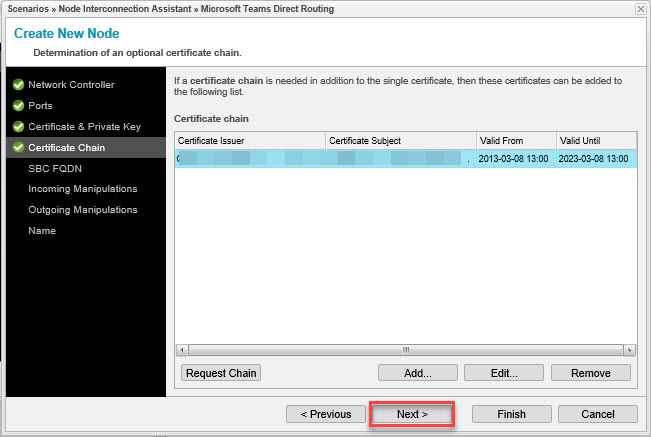
Task: Click checkmark icon beside Certificate & Private Key
Action: pos(18,127)
